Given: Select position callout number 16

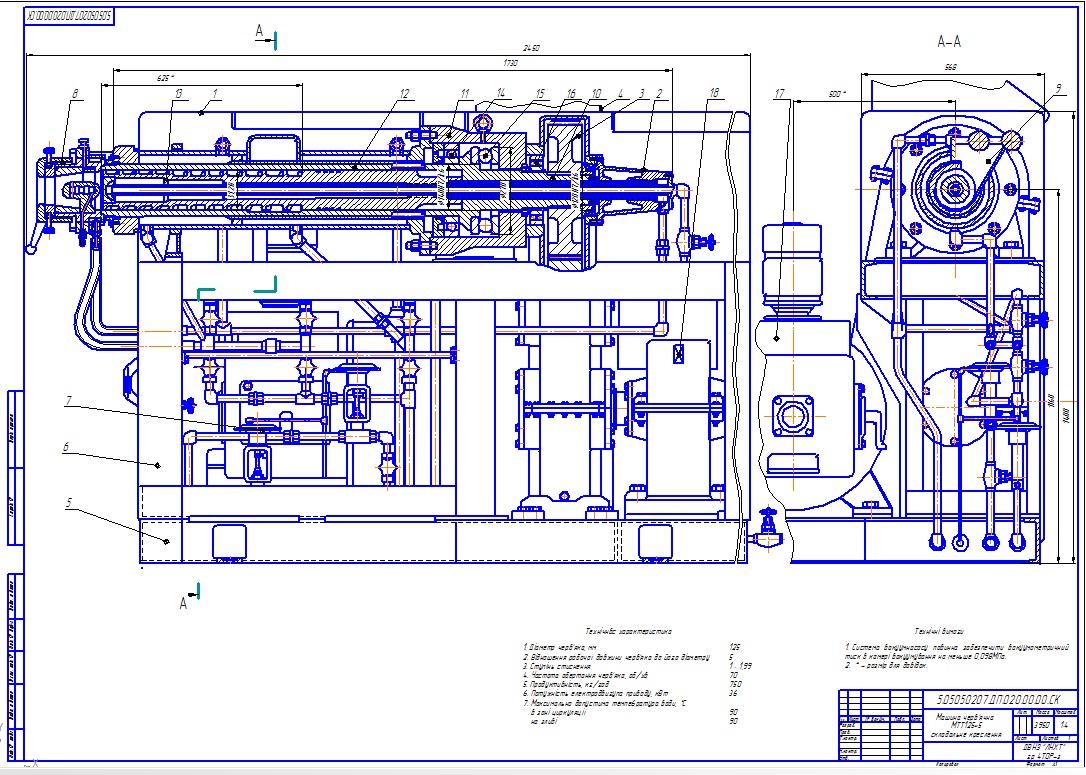Looking at the screenshot, I should click(570, 93).
